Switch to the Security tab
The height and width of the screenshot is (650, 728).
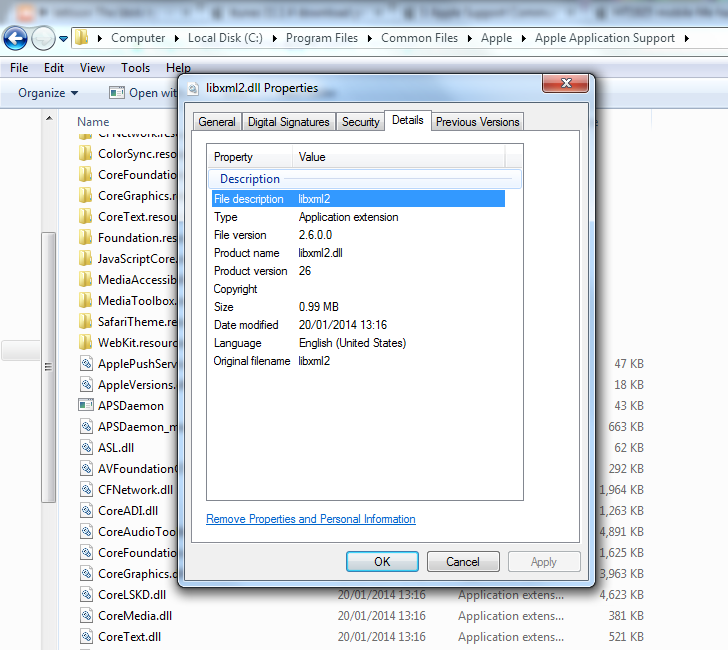coord(360,122)
